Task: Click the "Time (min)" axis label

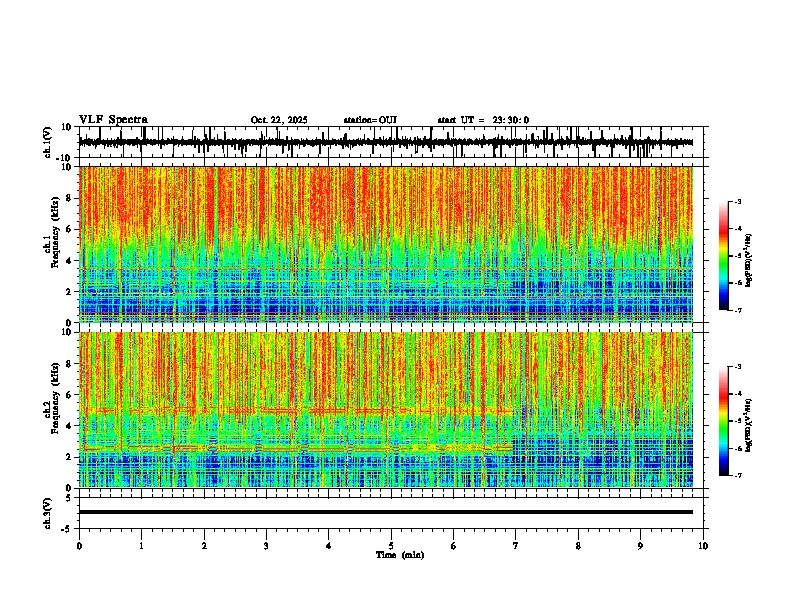Action: [400, 555]
